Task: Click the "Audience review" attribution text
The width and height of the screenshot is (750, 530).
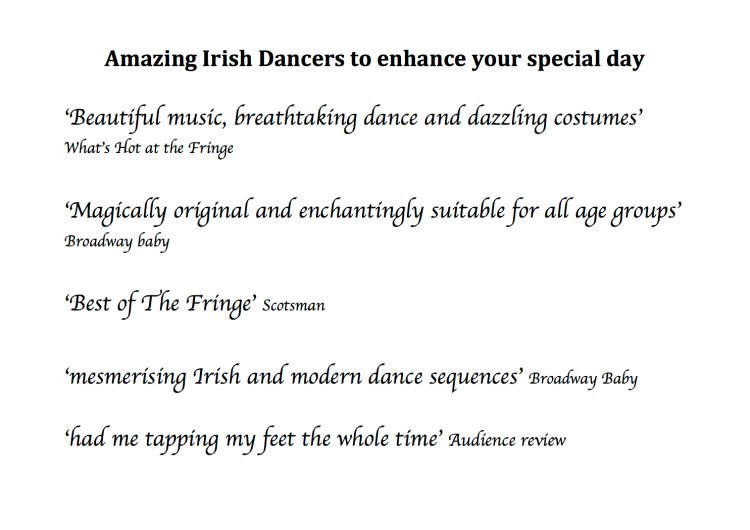Action: (507, 440)
